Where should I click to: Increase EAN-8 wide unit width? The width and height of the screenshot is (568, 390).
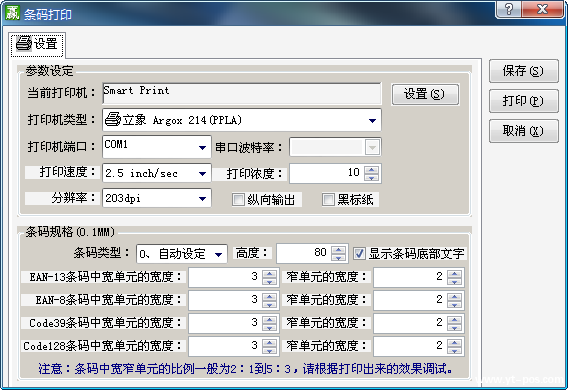[269, 297]
